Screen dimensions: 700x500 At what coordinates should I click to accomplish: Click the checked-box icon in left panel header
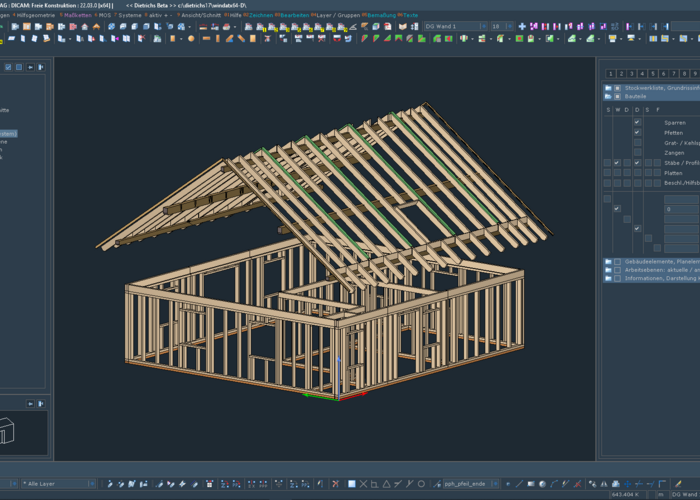point(8,67)
